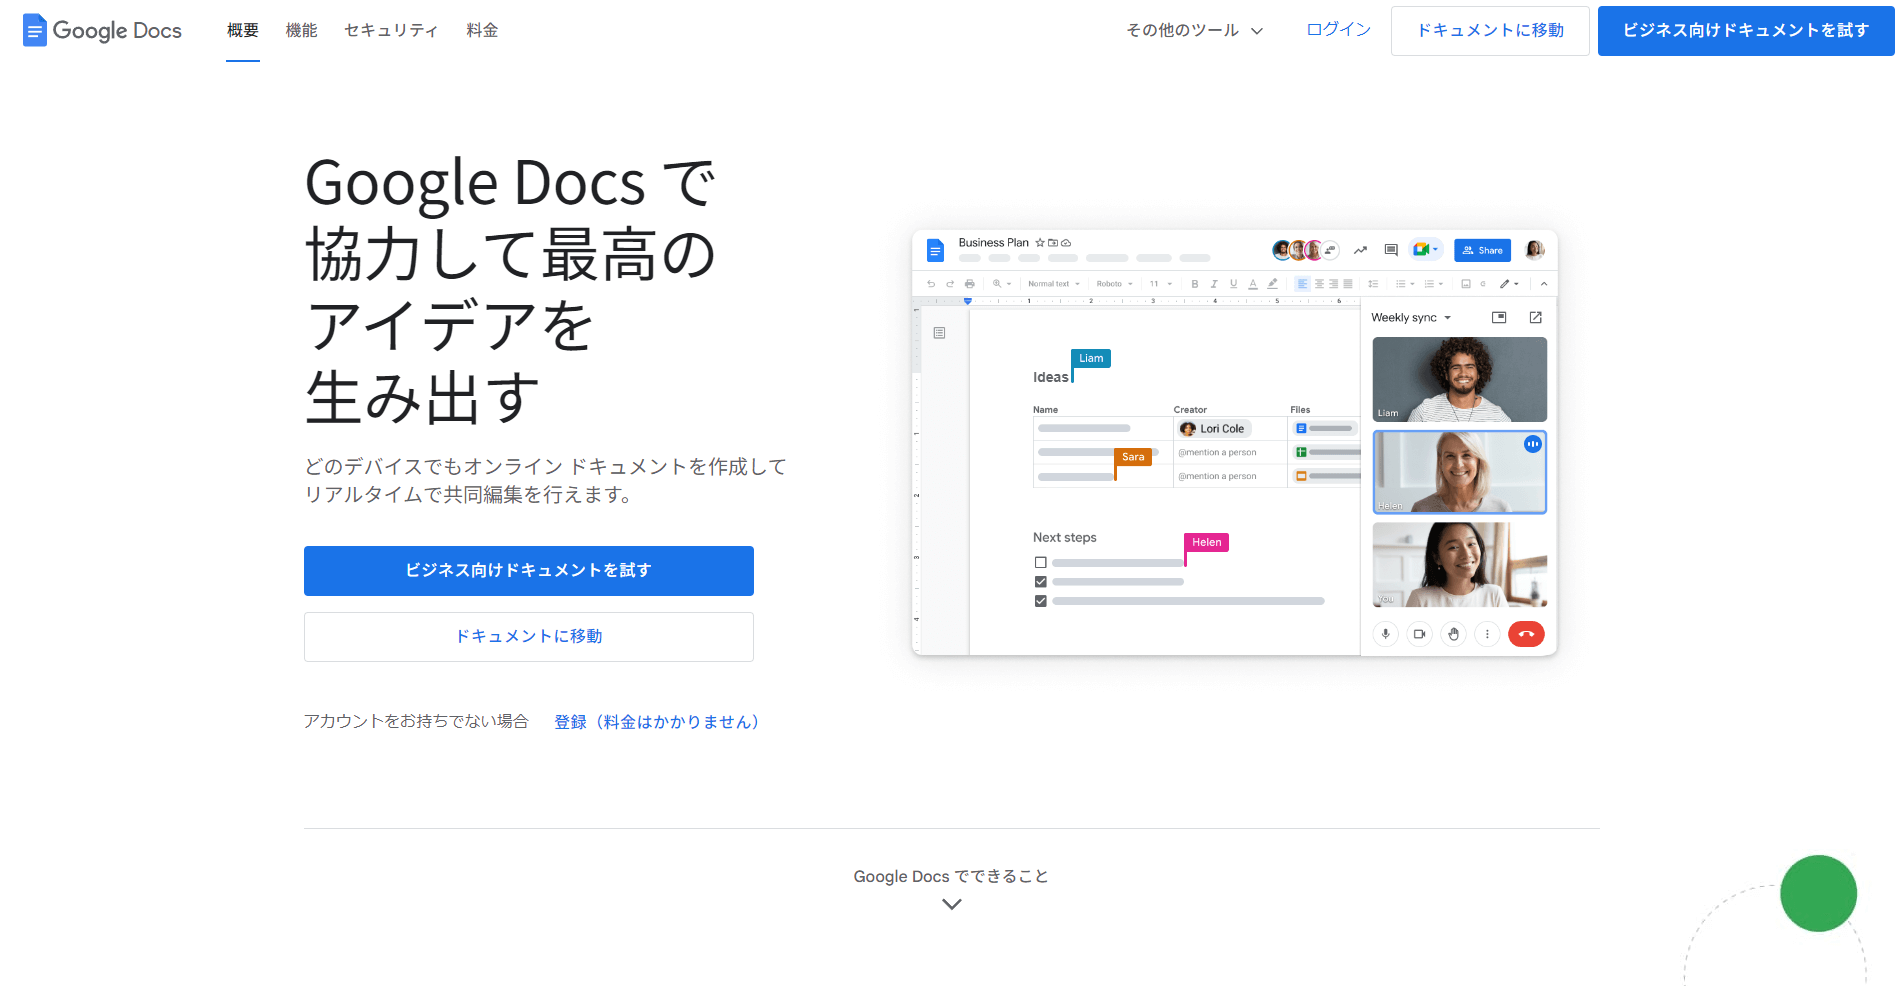
Task: Click the insert image icon in the toolbar
Action: [1466, 284]
